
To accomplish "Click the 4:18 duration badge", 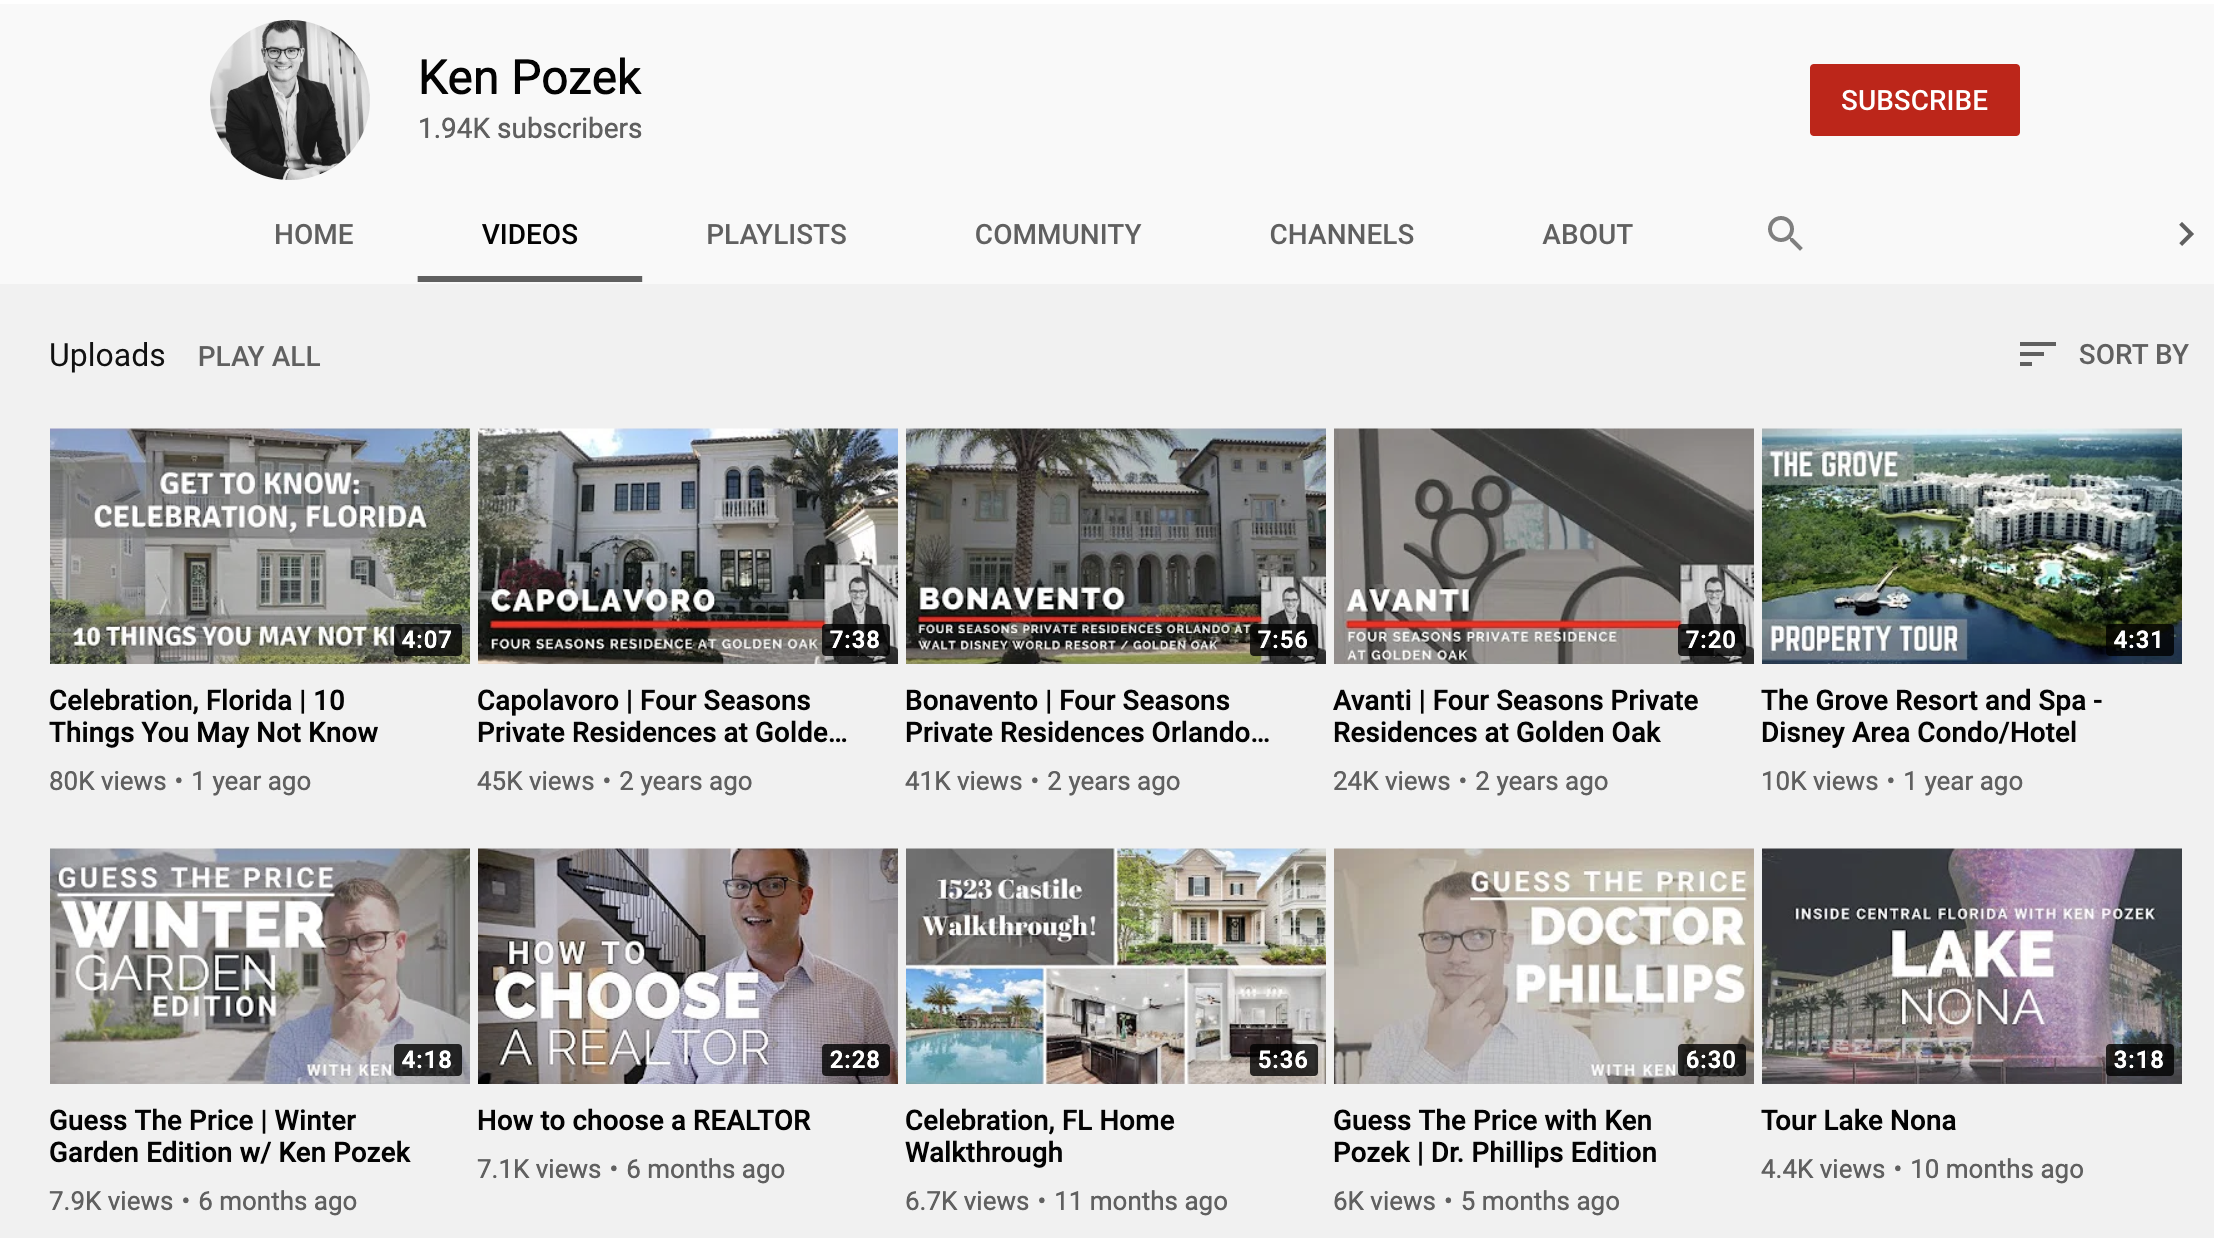I will [x=427, y=1059].
